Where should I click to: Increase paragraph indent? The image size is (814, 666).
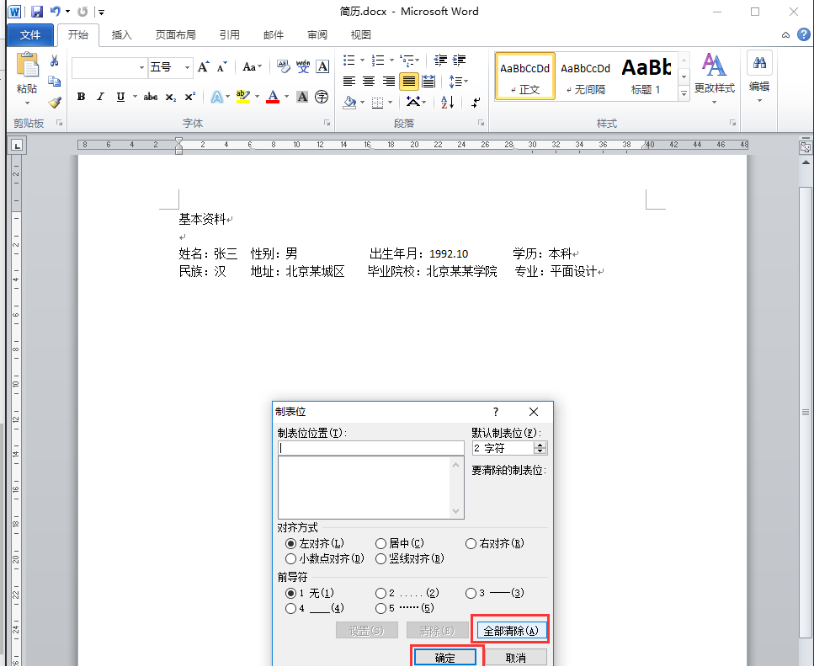[x=459, y=60]
